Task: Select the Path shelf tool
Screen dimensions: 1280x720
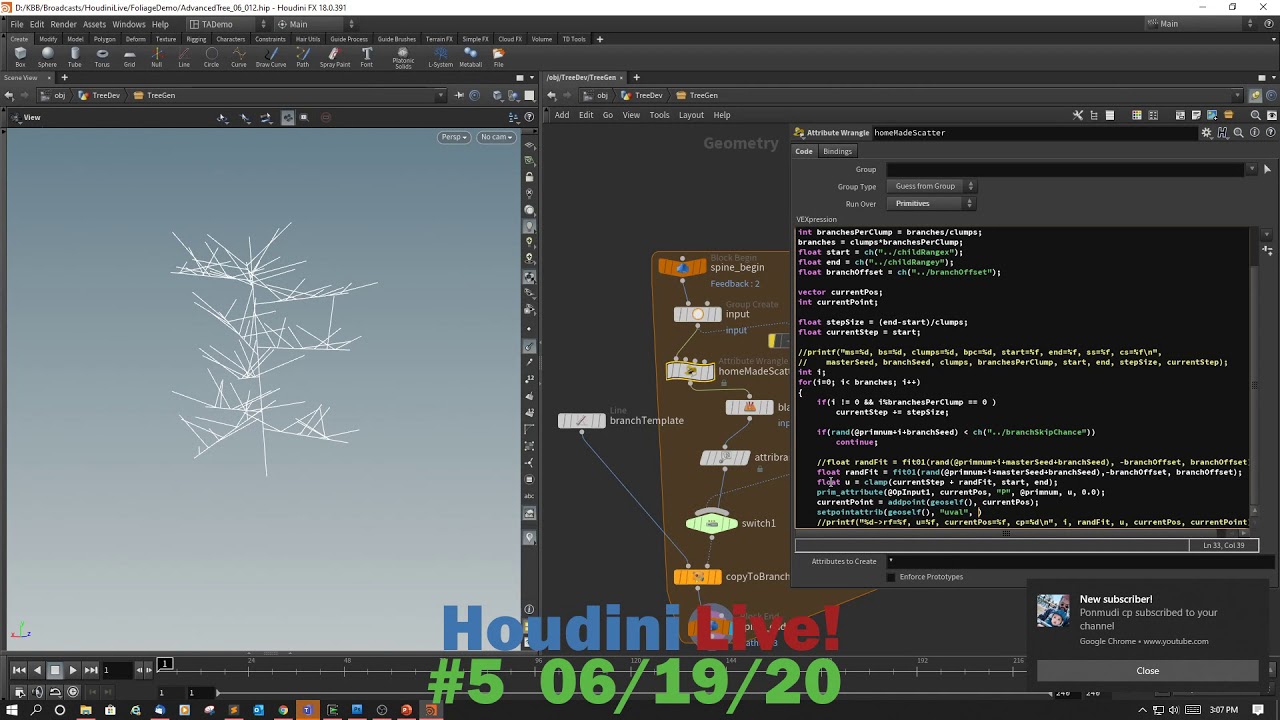Action: 303,58
